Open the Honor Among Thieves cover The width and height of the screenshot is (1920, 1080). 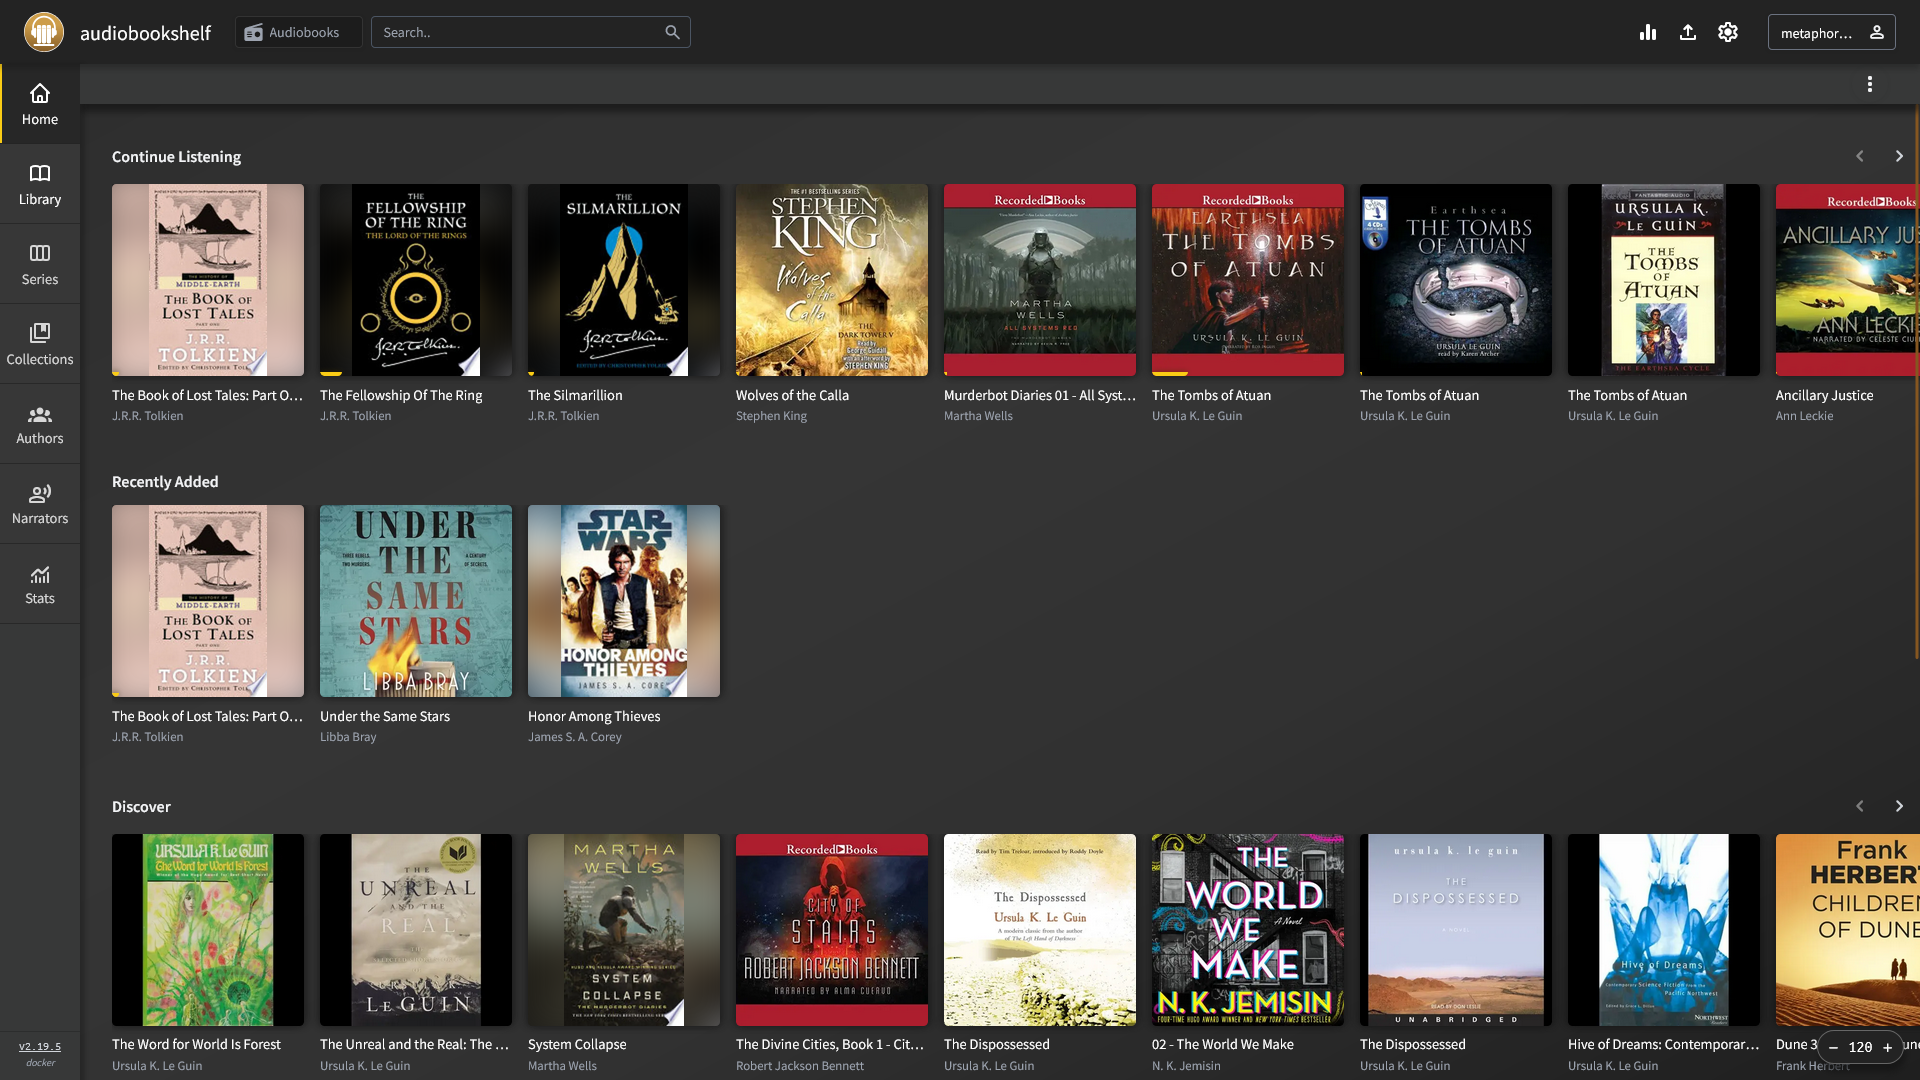[x=624, y=601]
